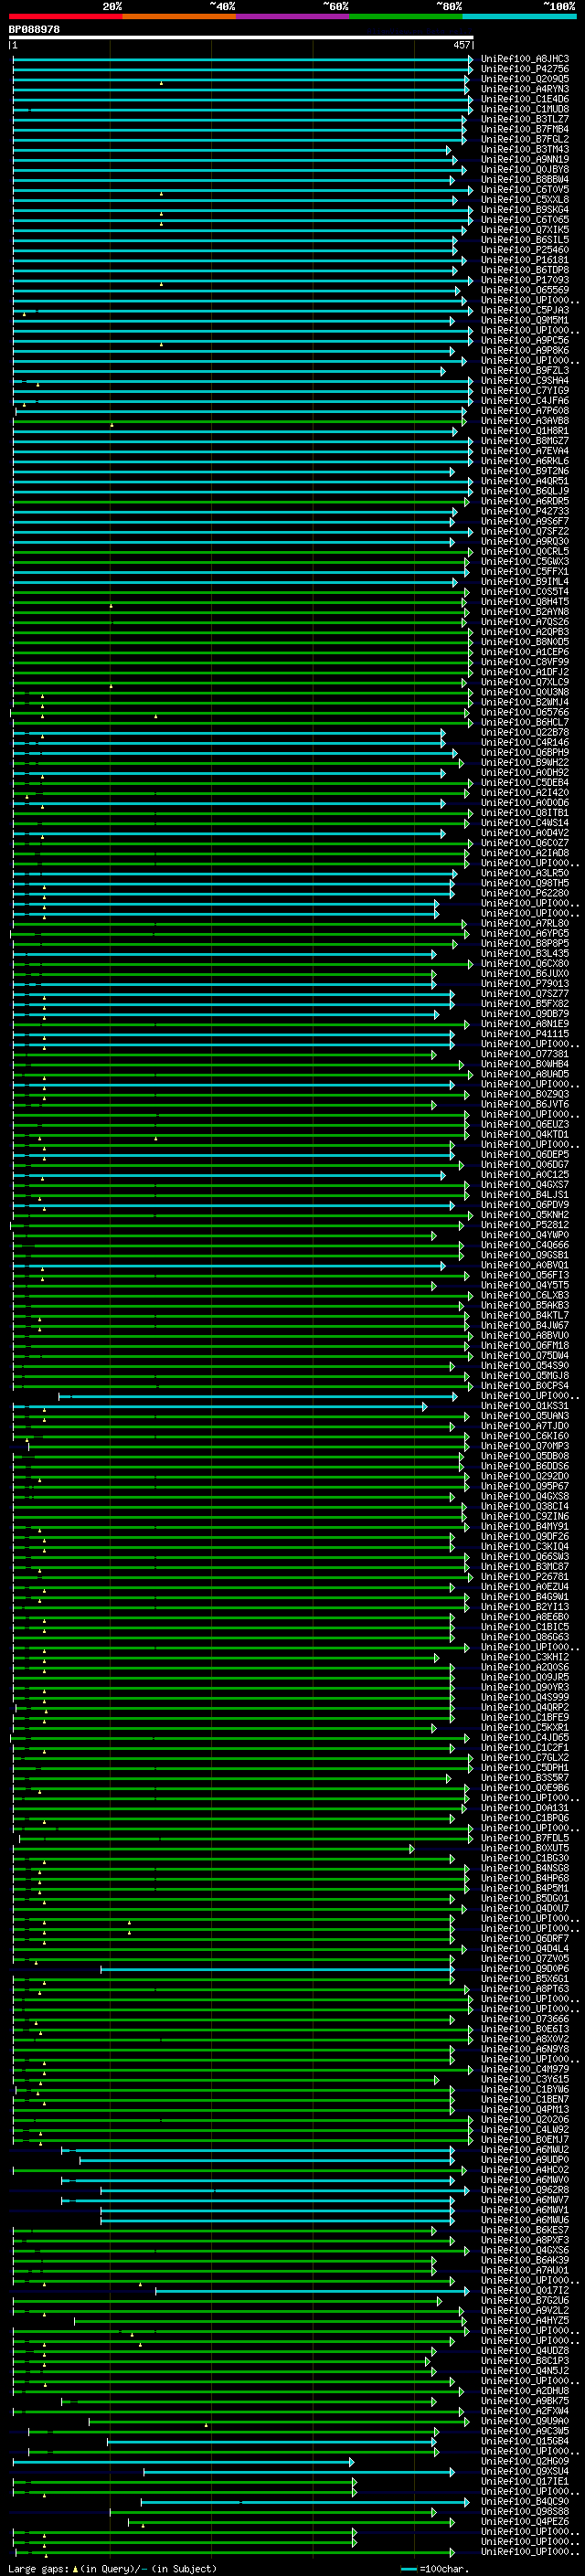The height and width of the screenshot is (2576, 585).
Task: Select the UniRef100_B4QC90 label
Action: point(525,2502)
